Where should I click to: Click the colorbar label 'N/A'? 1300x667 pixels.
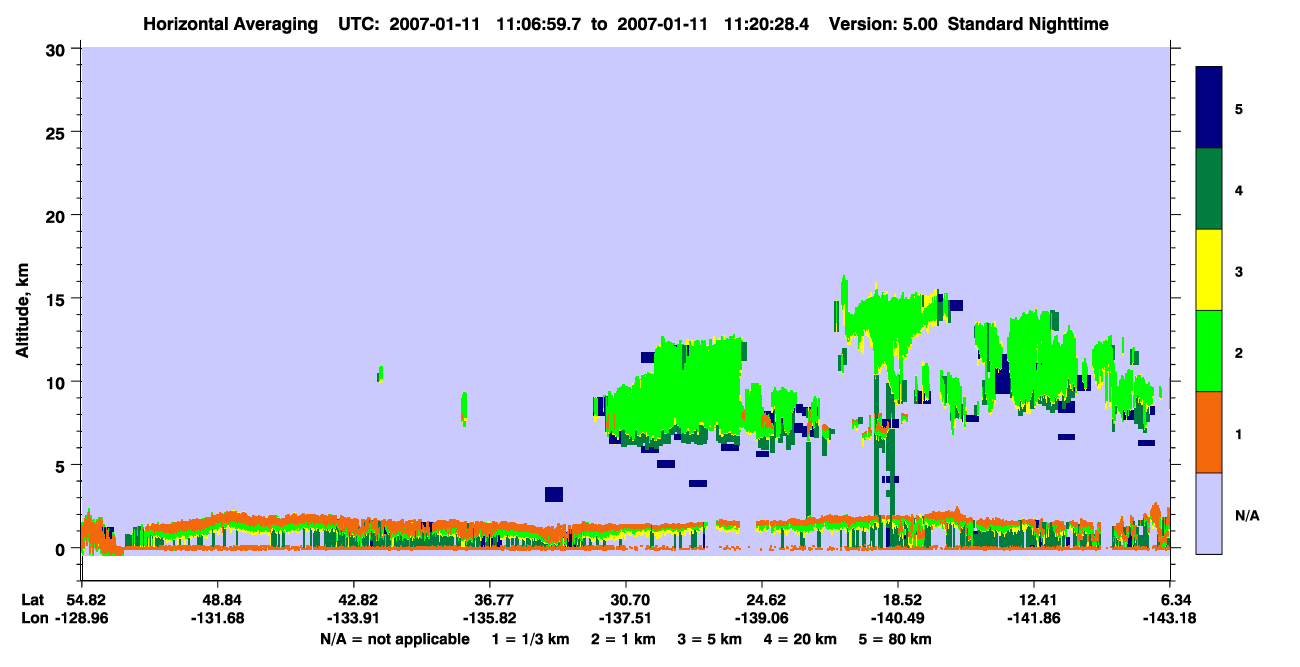pos(1247,515)
